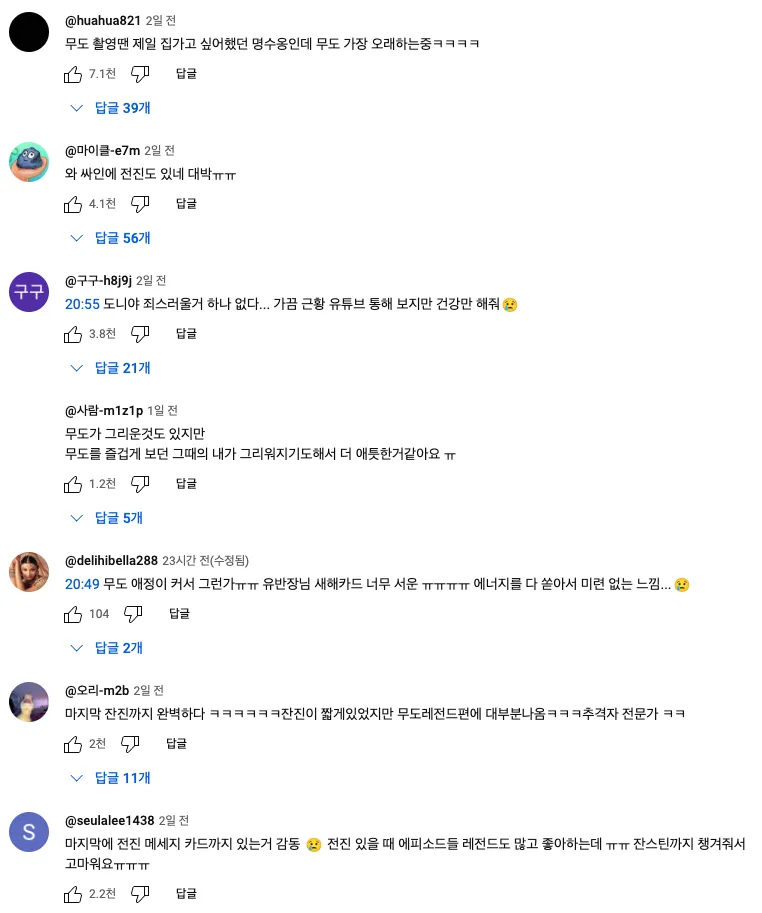This screenshot has height=913, width=762.
Task: Like @사람-m1z1p's comment
Action: point(73,483)
